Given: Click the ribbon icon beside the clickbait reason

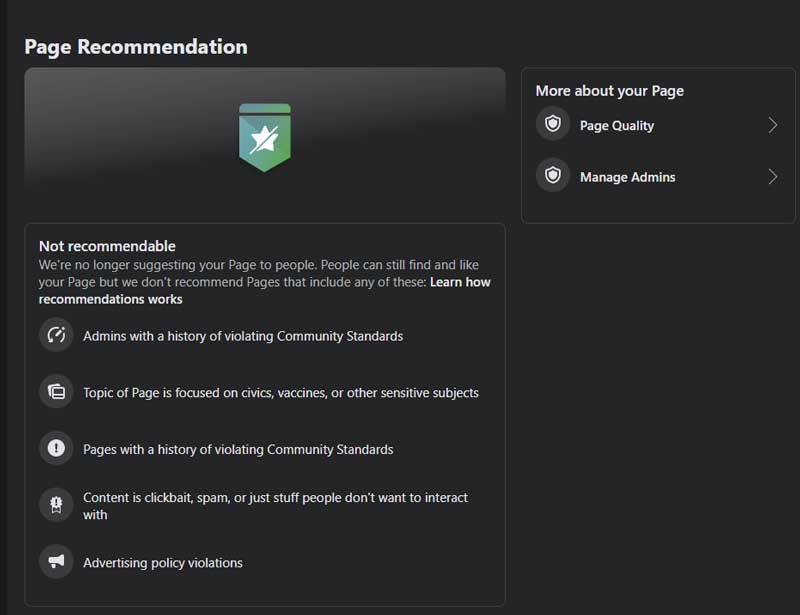Looking at the screenshot, I should (56, 505).
